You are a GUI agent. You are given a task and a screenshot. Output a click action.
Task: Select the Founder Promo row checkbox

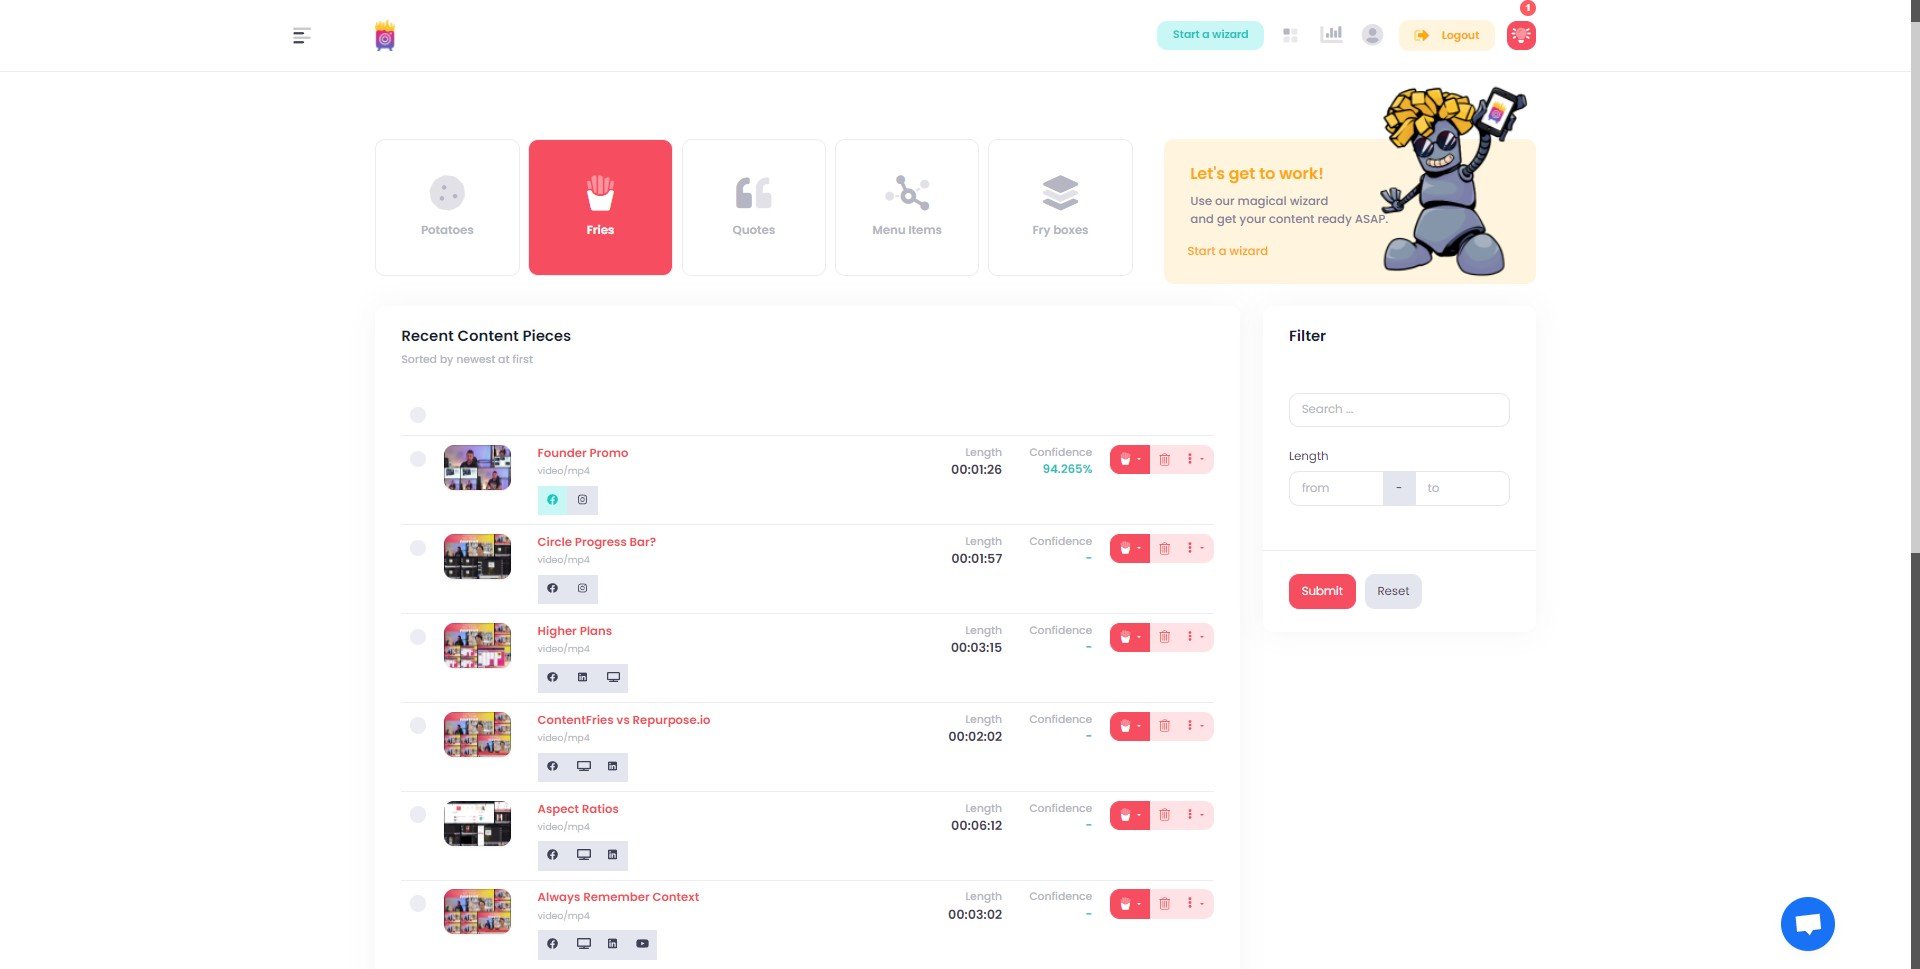[418, 460]
